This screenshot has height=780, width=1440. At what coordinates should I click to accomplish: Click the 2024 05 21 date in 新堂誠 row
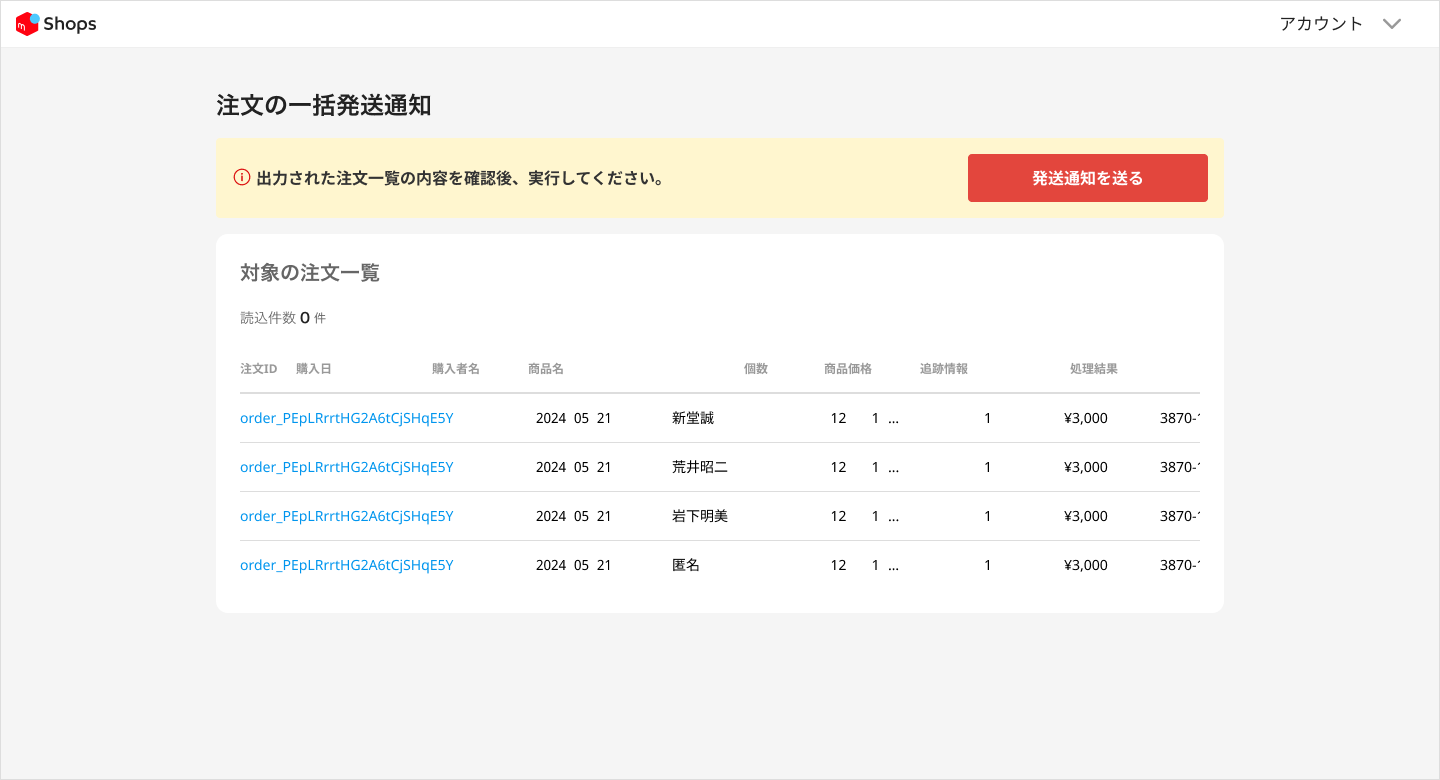(x=574, y=418)
